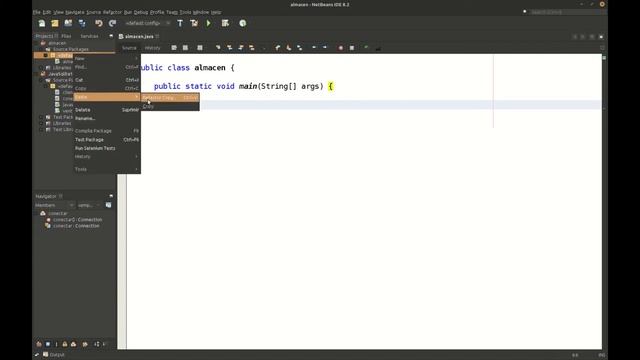Toggle the bookmark editor toolbar button

[300, 48]
